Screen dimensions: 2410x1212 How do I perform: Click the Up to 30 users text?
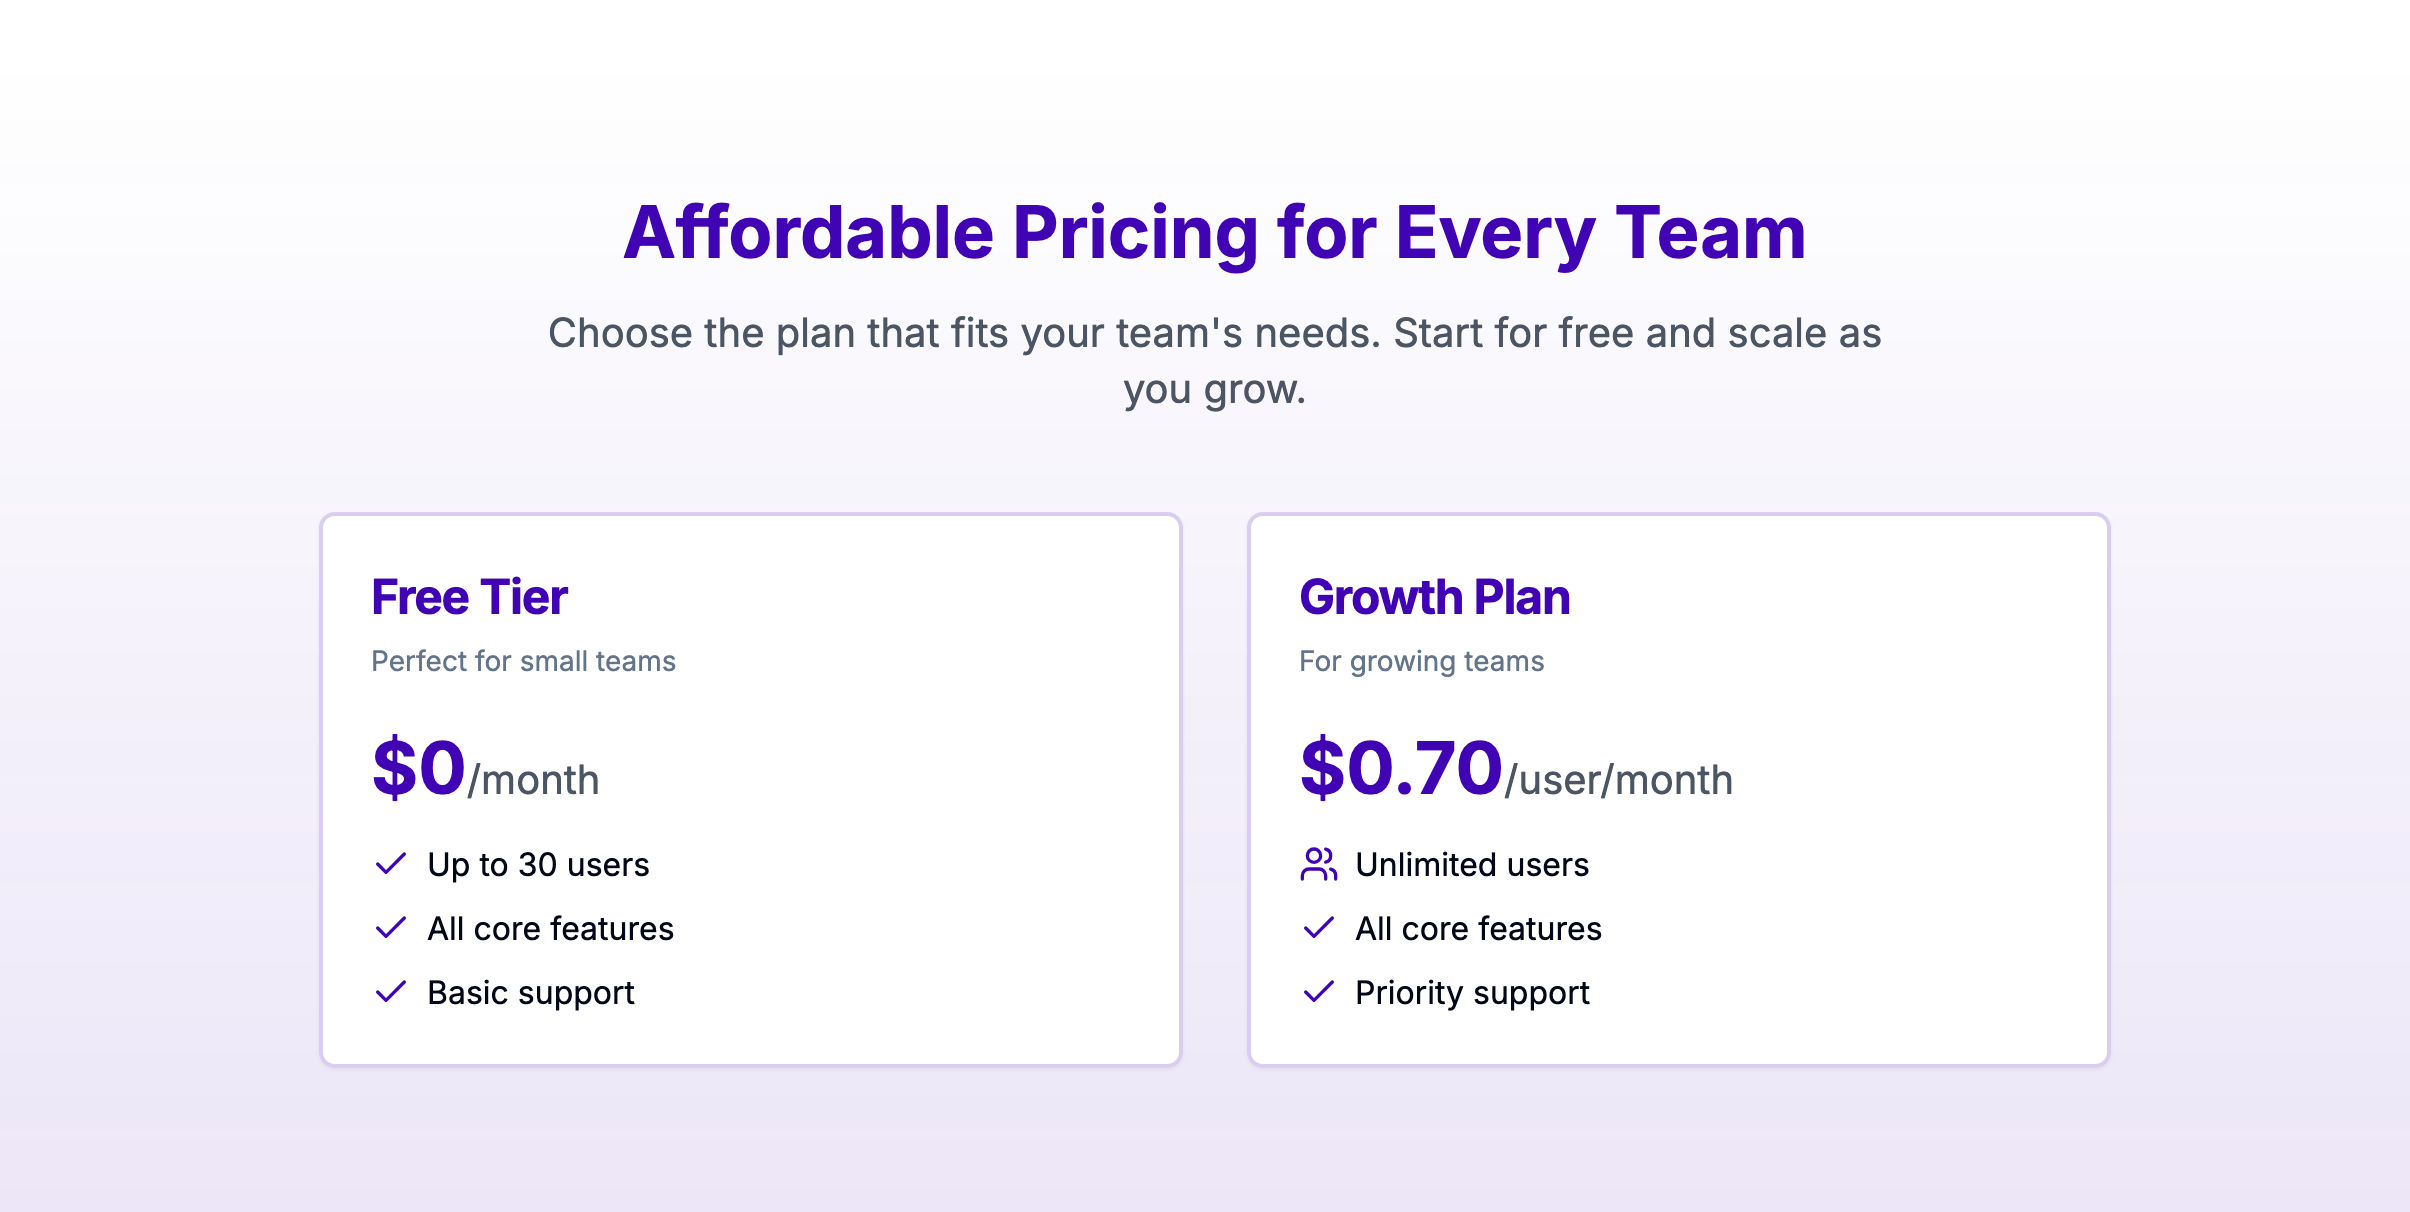538,864
